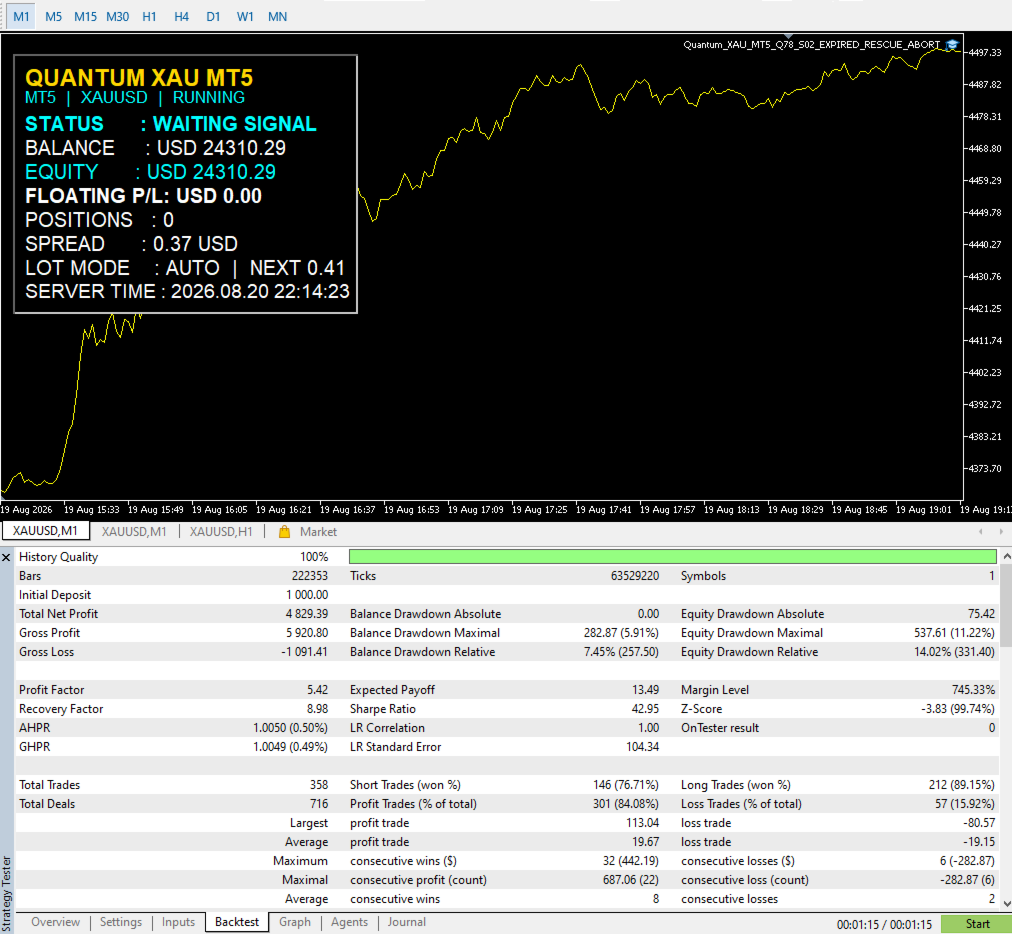Switch chart to M15 timeframe
1012x934 pixels.
point(85,17)
